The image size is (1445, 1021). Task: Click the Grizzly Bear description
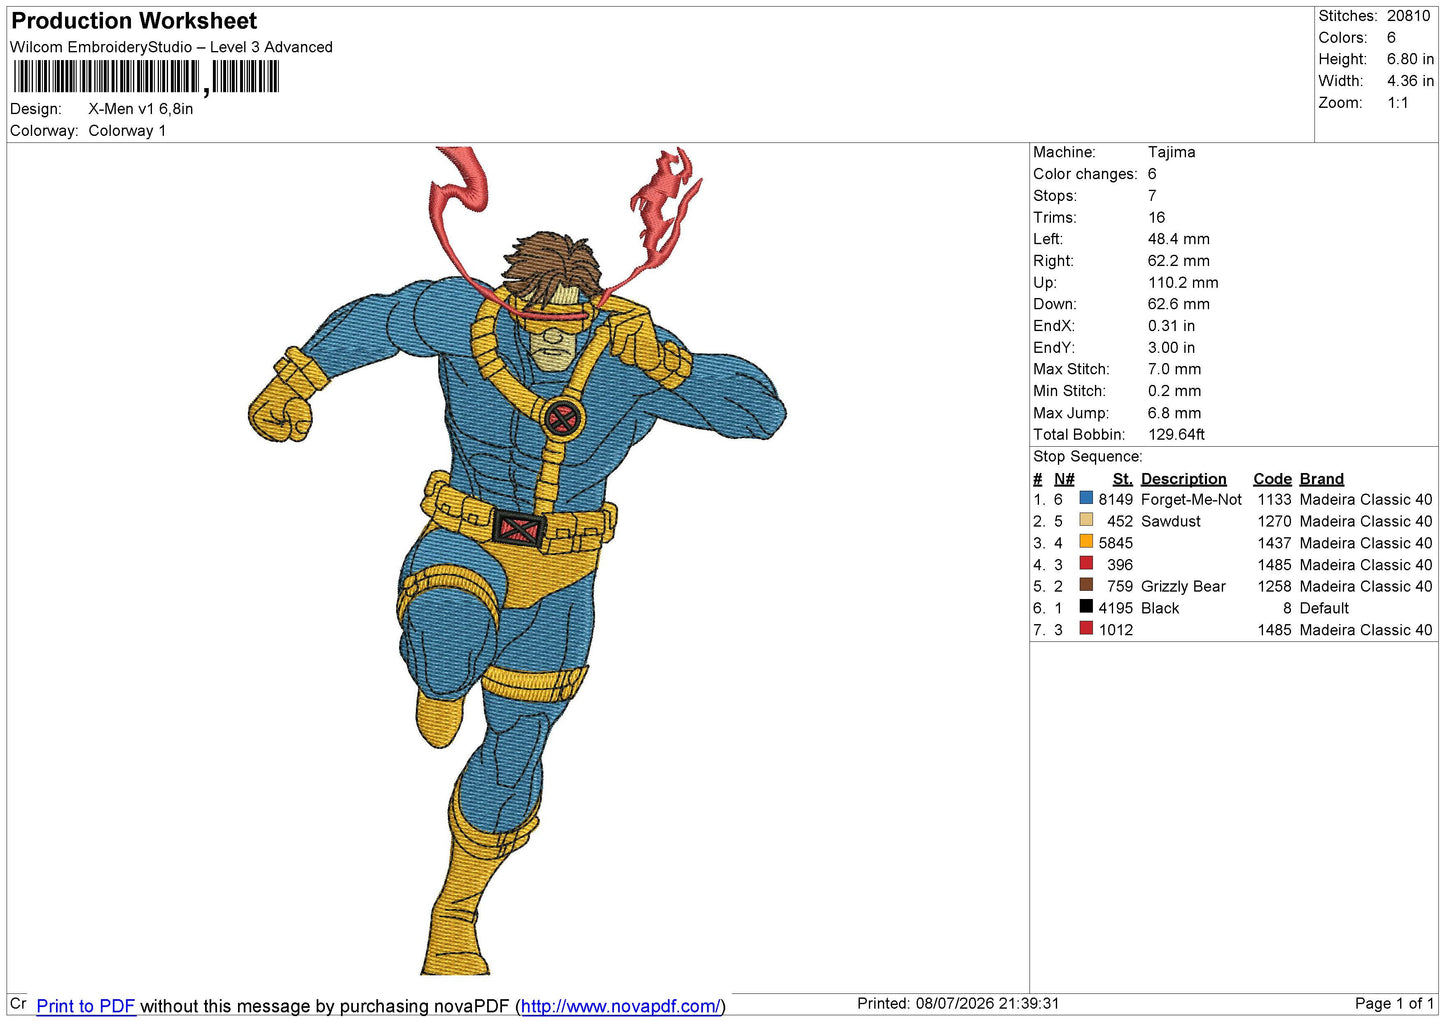(1183, 587)
